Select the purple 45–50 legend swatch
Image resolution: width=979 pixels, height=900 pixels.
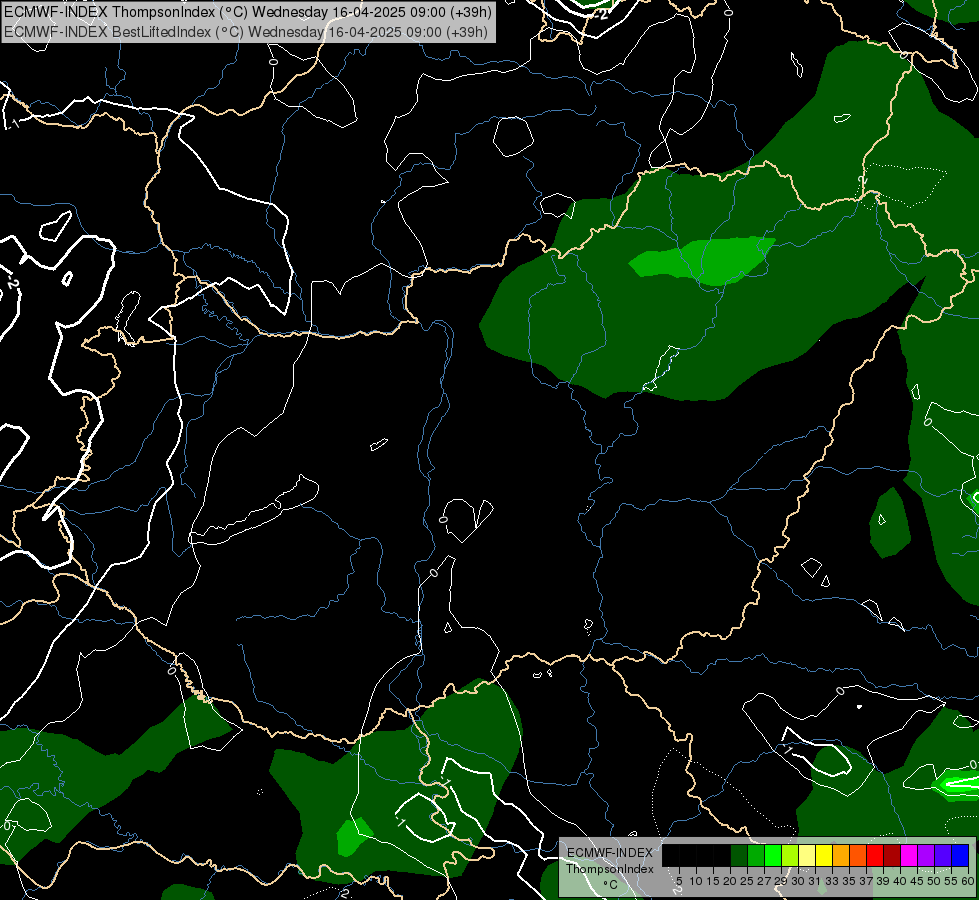pos(926,856)
